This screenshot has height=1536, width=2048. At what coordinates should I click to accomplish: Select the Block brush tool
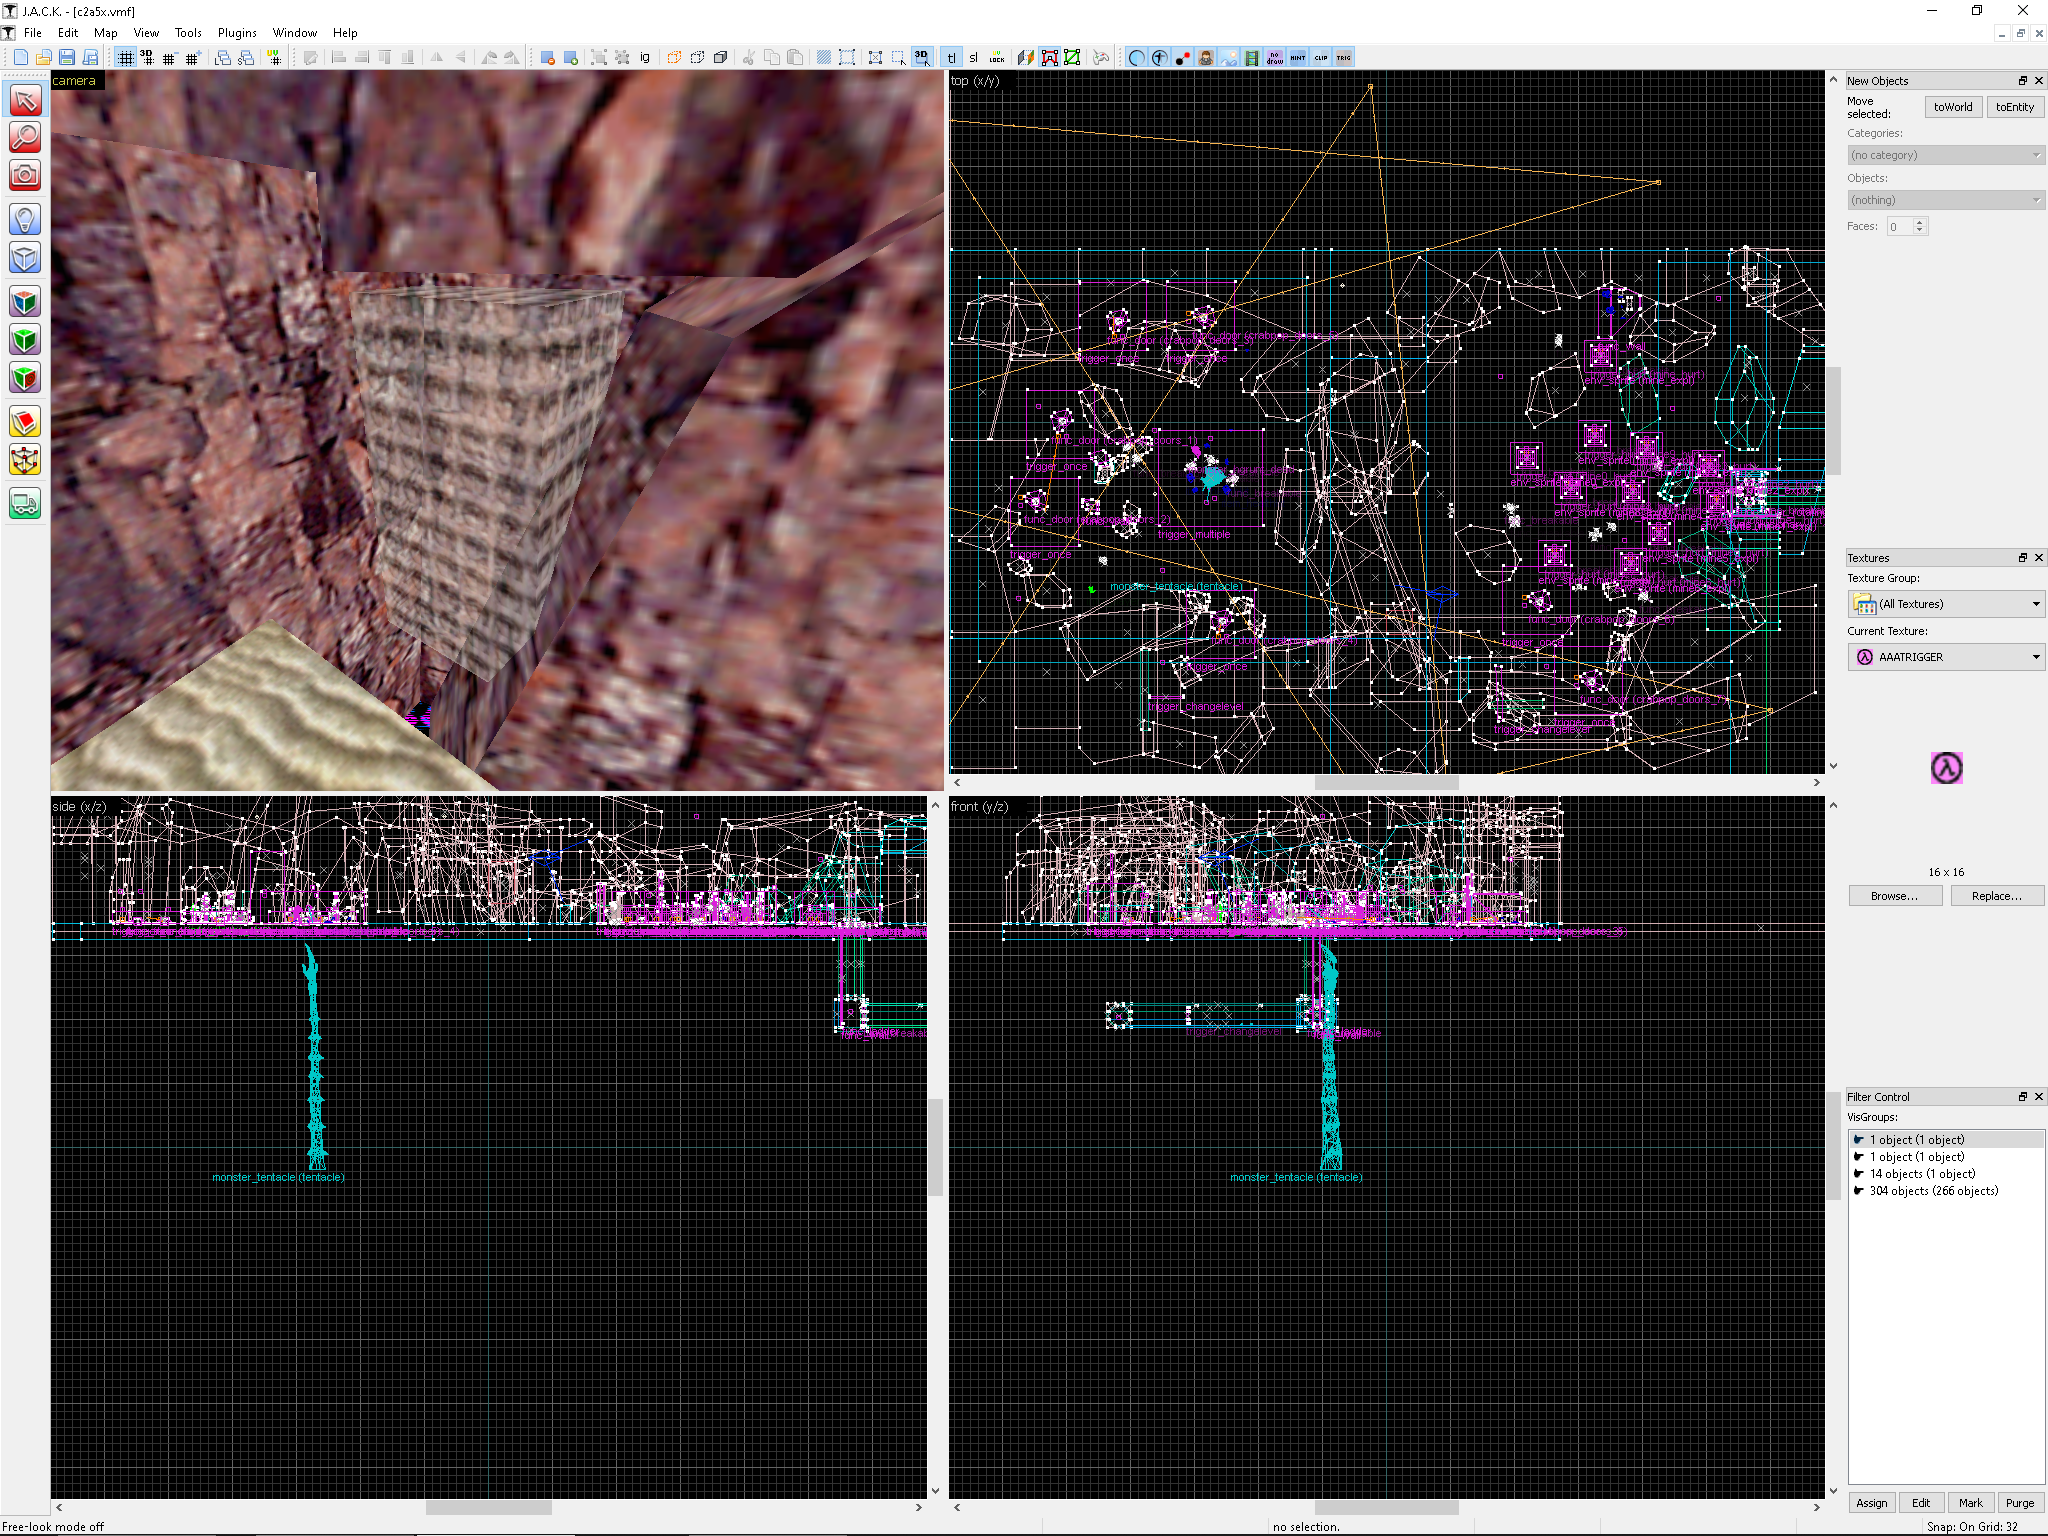pos(25,257)
